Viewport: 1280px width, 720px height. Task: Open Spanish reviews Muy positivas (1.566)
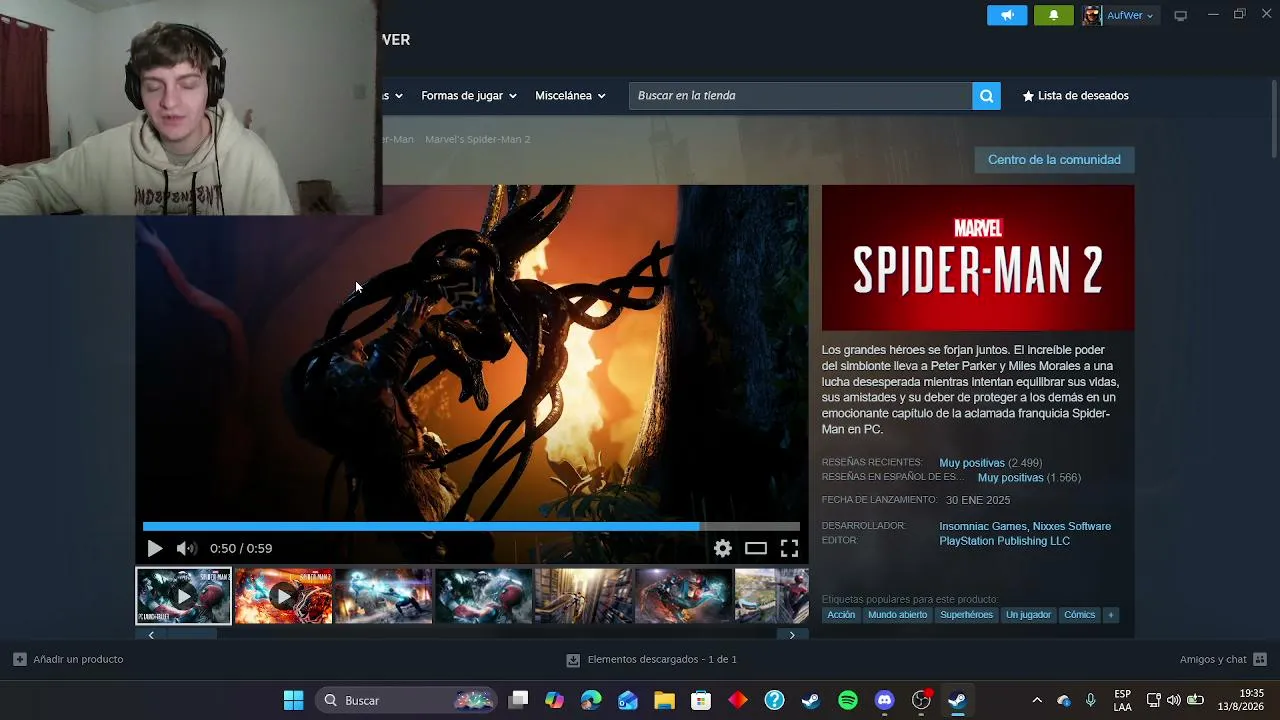point(1029,478)
